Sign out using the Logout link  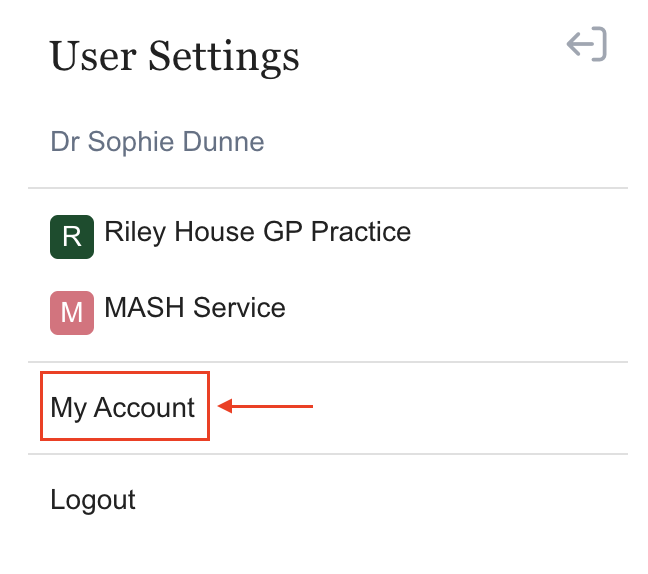click(x=93, y=499)
